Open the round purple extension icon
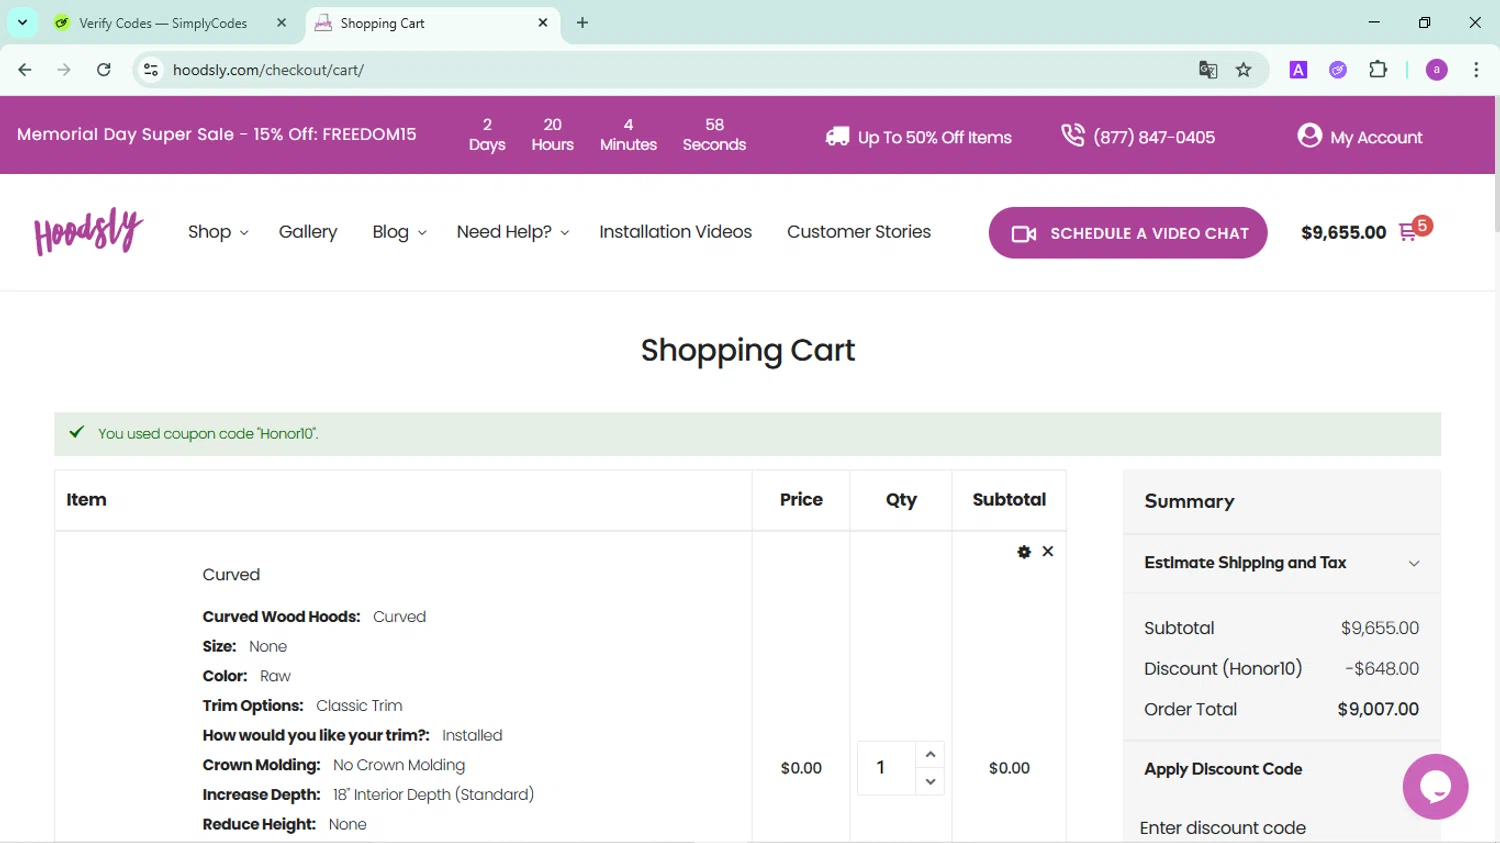Screen dimensions: 1500x843 tap(1338, 70)
